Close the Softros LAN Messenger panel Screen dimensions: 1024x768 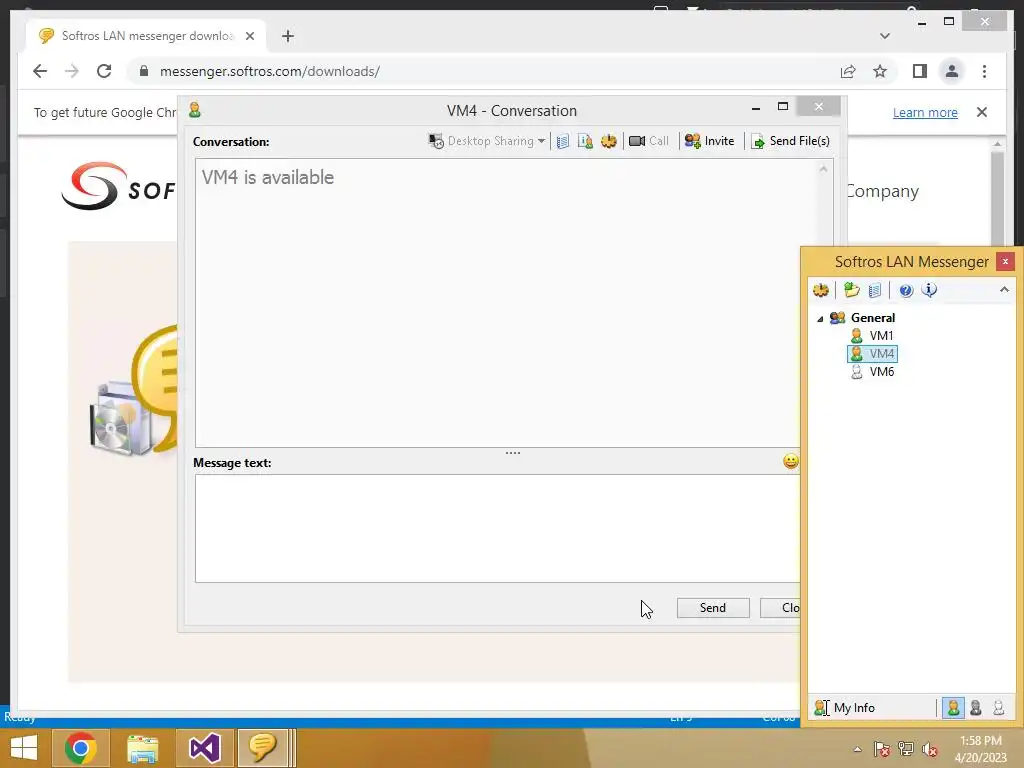pos(1005,261)
